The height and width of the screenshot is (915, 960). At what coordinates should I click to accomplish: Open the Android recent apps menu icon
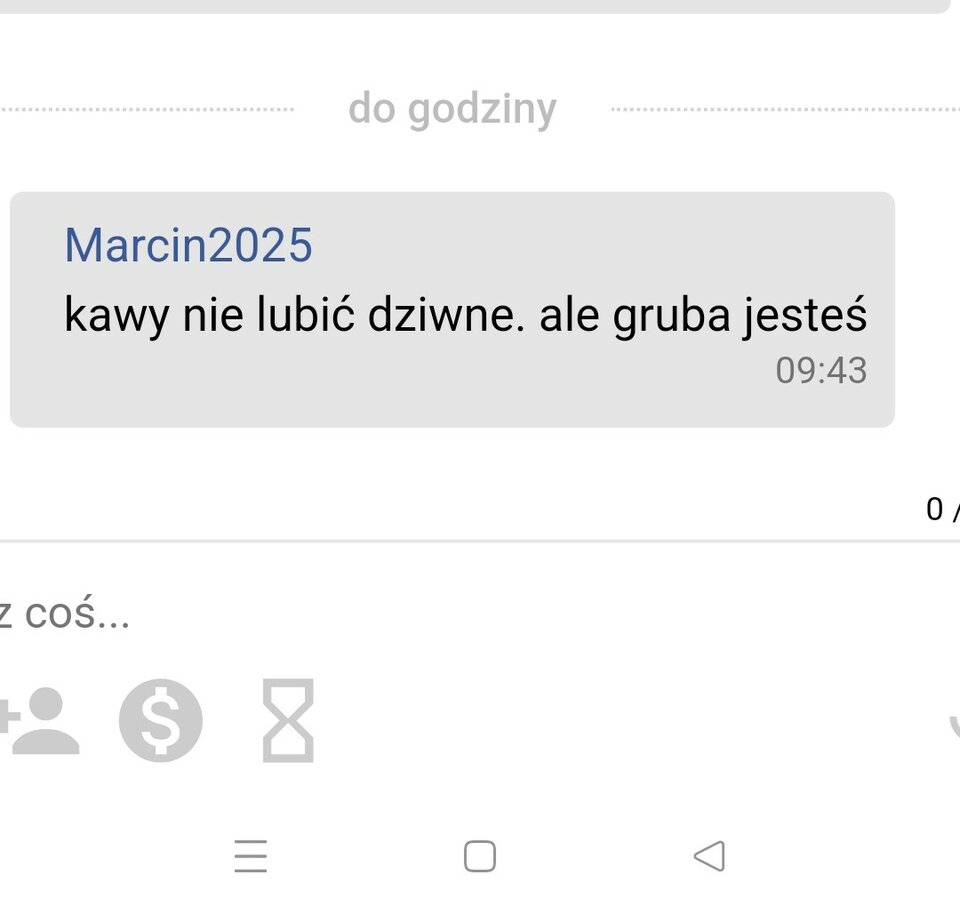(x=251, y=856)
